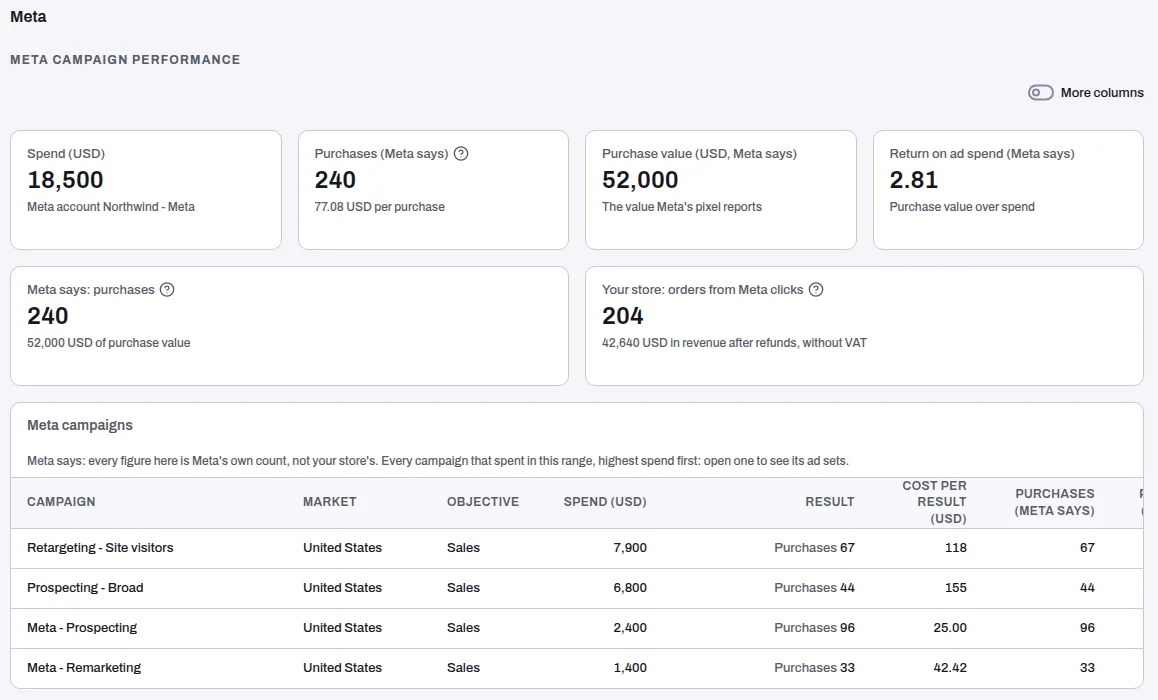Click cost per result cell 118
The image size is (1158, 700).
point(956,548)
